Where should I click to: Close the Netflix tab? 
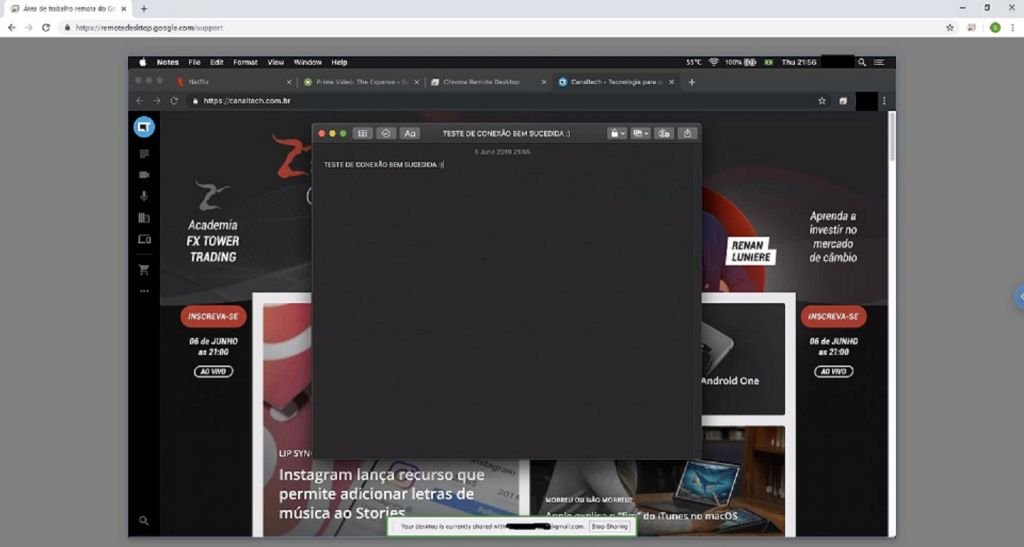tap(289, 82)
